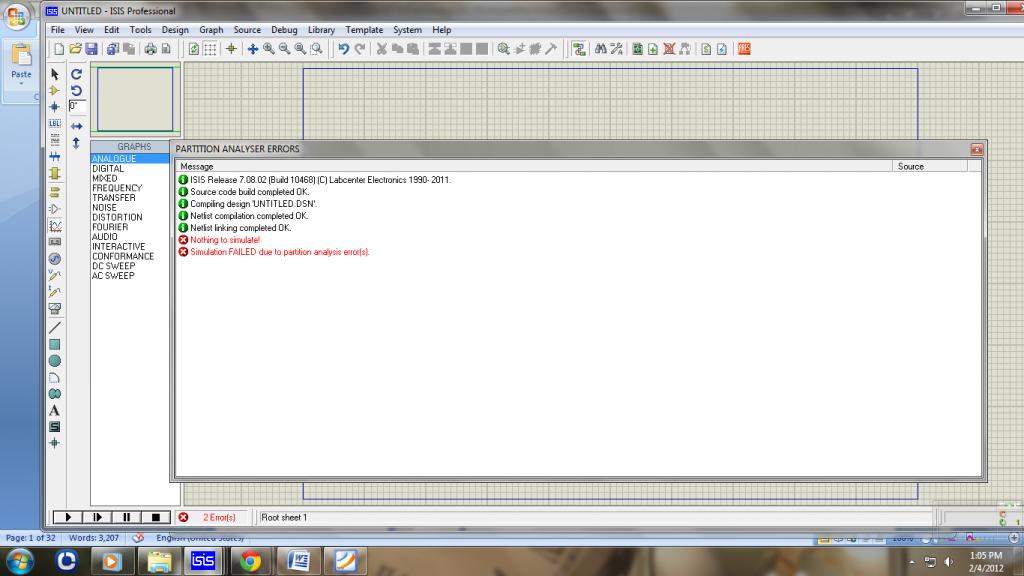
Task: Click the Rotate Clockwise icon
Action: point(76,74)
